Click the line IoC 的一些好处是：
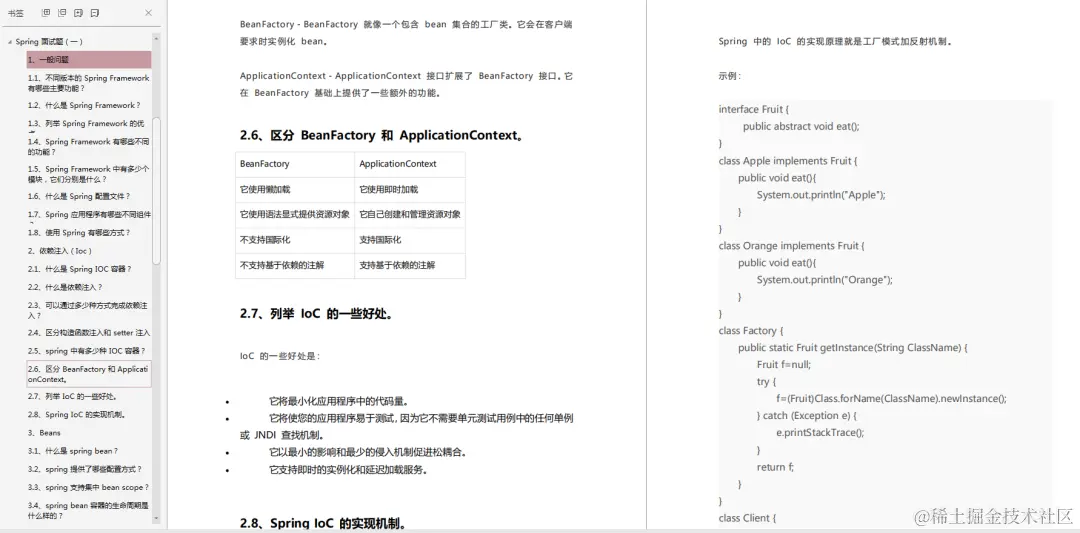This screenshot has width=1080, height=533. 280,357
